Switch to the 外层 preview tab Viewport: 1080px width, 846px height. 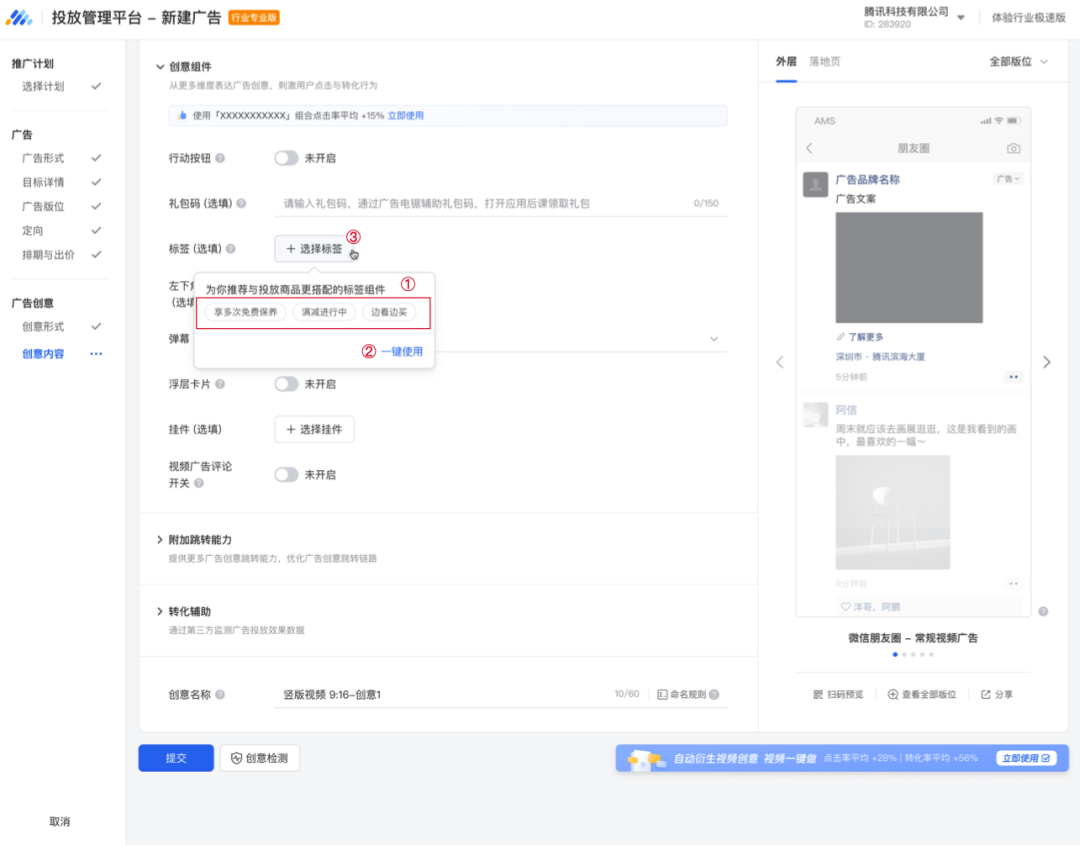[x=786, y=62]
